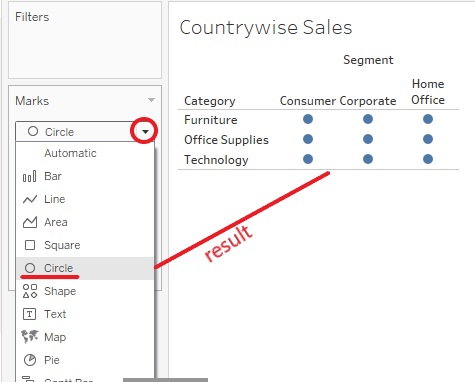The width and height of the screenshot is (475, 382).
Task: Select the Text mark icon
Action: tap(29, 314)
